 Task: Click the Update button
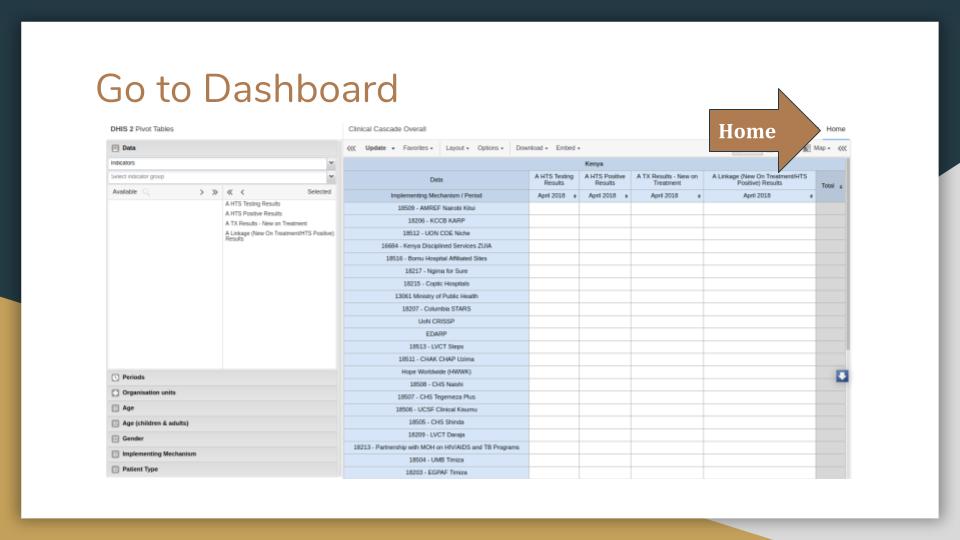click(375, 148)
